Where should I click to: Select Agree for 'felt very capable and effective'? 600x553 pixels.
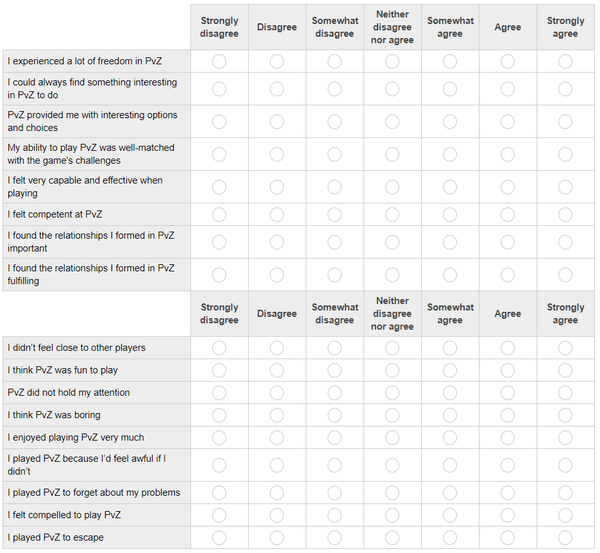coord(507,187)
